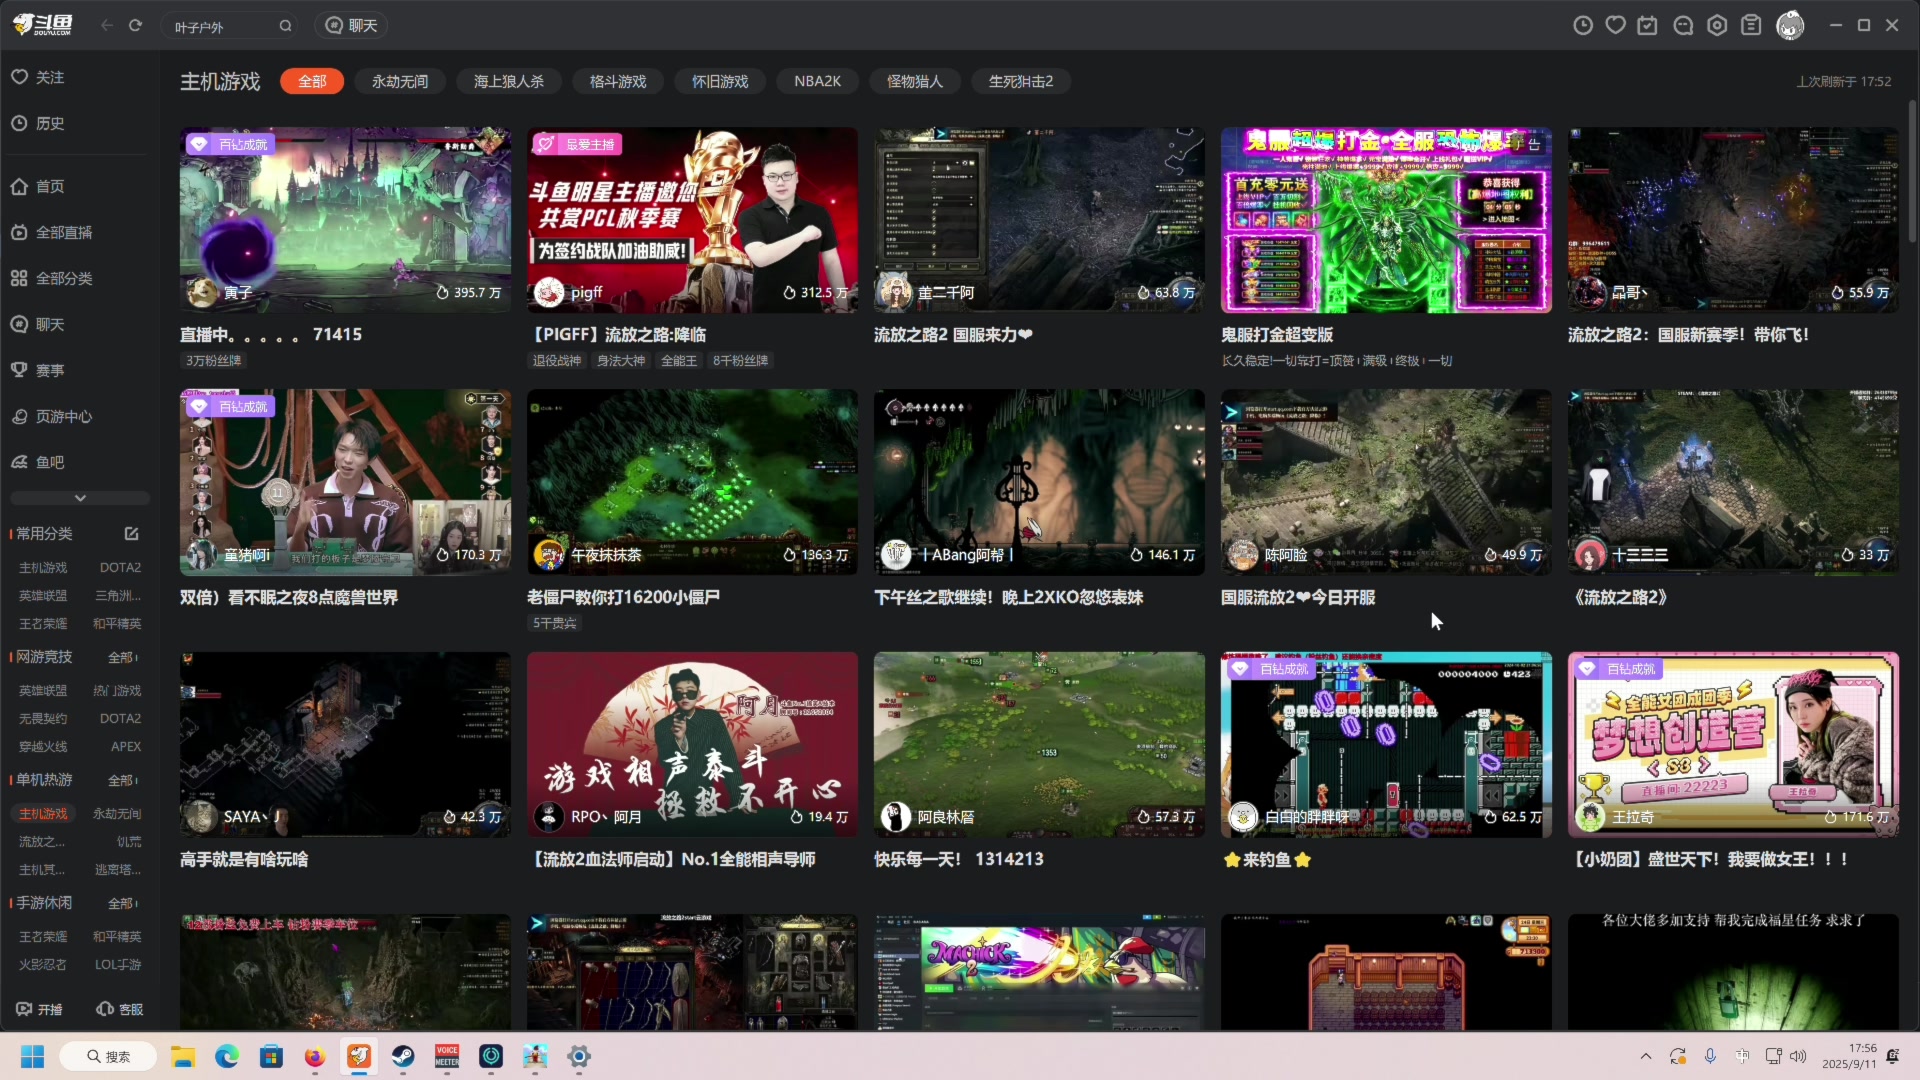Open 赛事 in the sidebar
The image size is (1920, 1080).
pyautogui.click(x=38, y=370)
